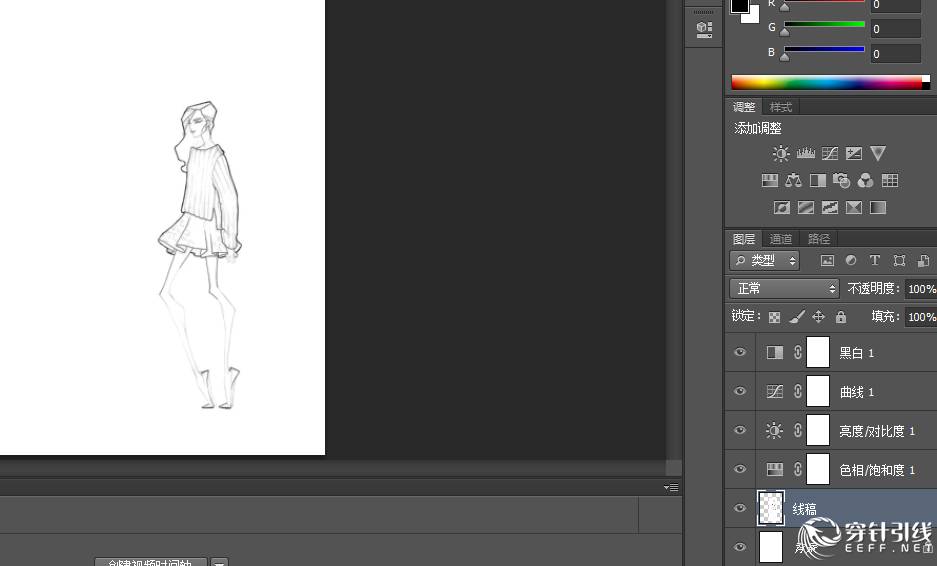Click the Channel Mixer adjustment icon

click(x=865, y=181)
